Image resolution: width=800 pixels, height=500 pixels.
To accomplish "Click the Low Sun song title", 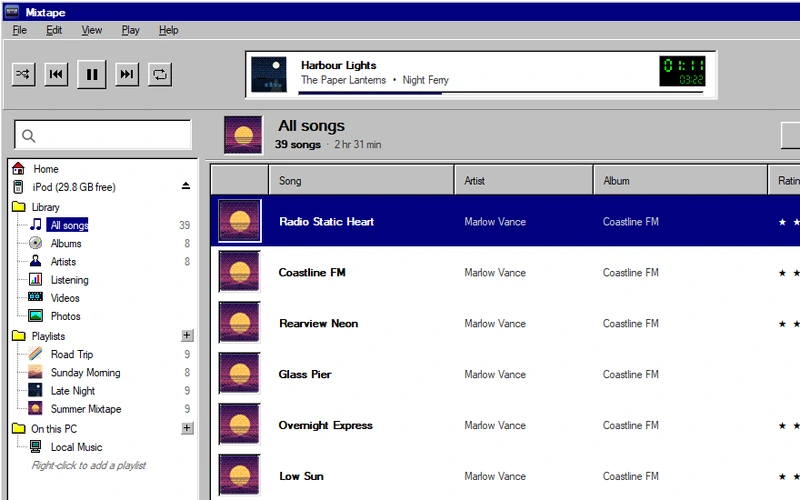I will point(301,477).
